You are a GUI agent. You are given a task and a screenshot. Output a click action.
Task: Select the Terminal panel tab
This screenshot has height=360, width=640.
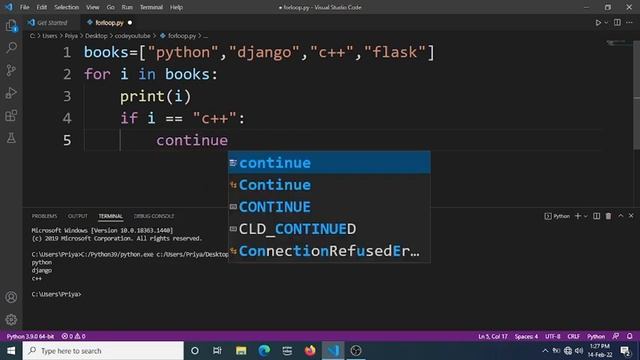[110, 216]
